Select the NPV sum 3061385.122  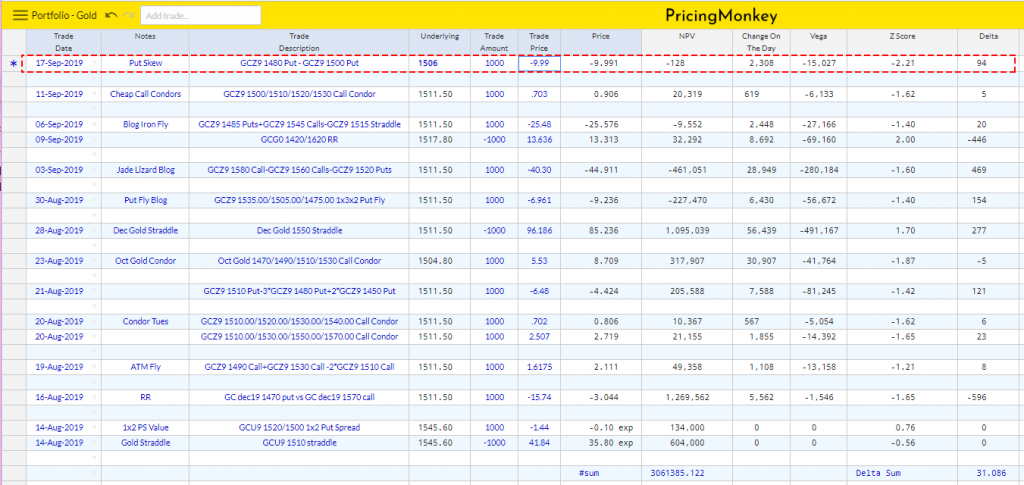point(686,473)
